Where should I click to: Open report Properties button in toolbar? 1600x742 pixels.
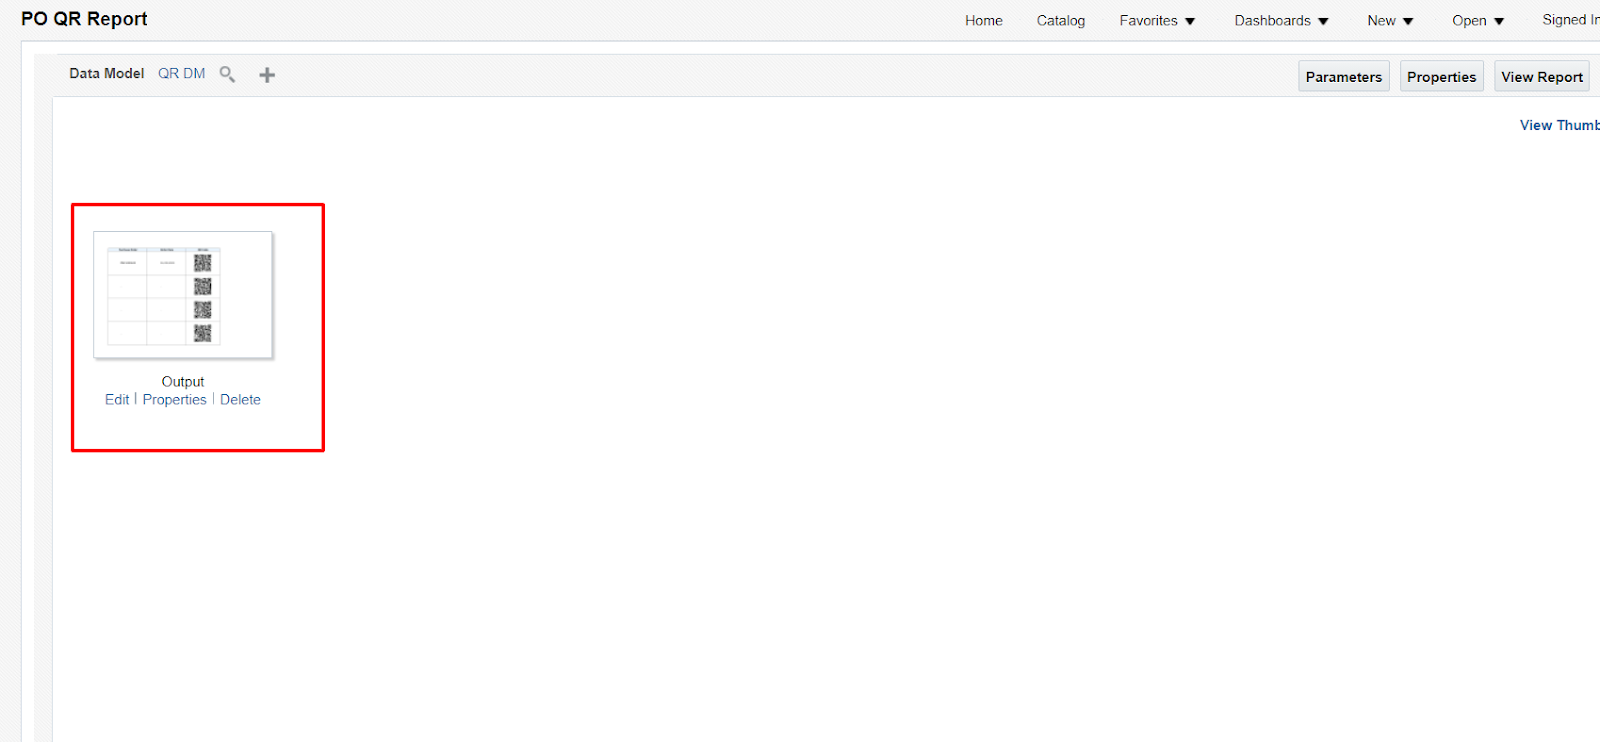(1441, 76)
